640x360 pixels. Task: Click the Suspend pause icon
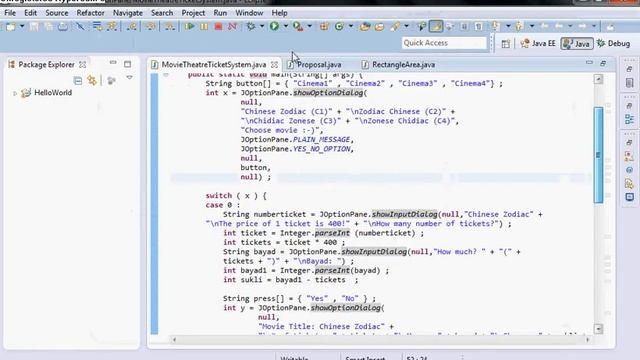[204, 27]
